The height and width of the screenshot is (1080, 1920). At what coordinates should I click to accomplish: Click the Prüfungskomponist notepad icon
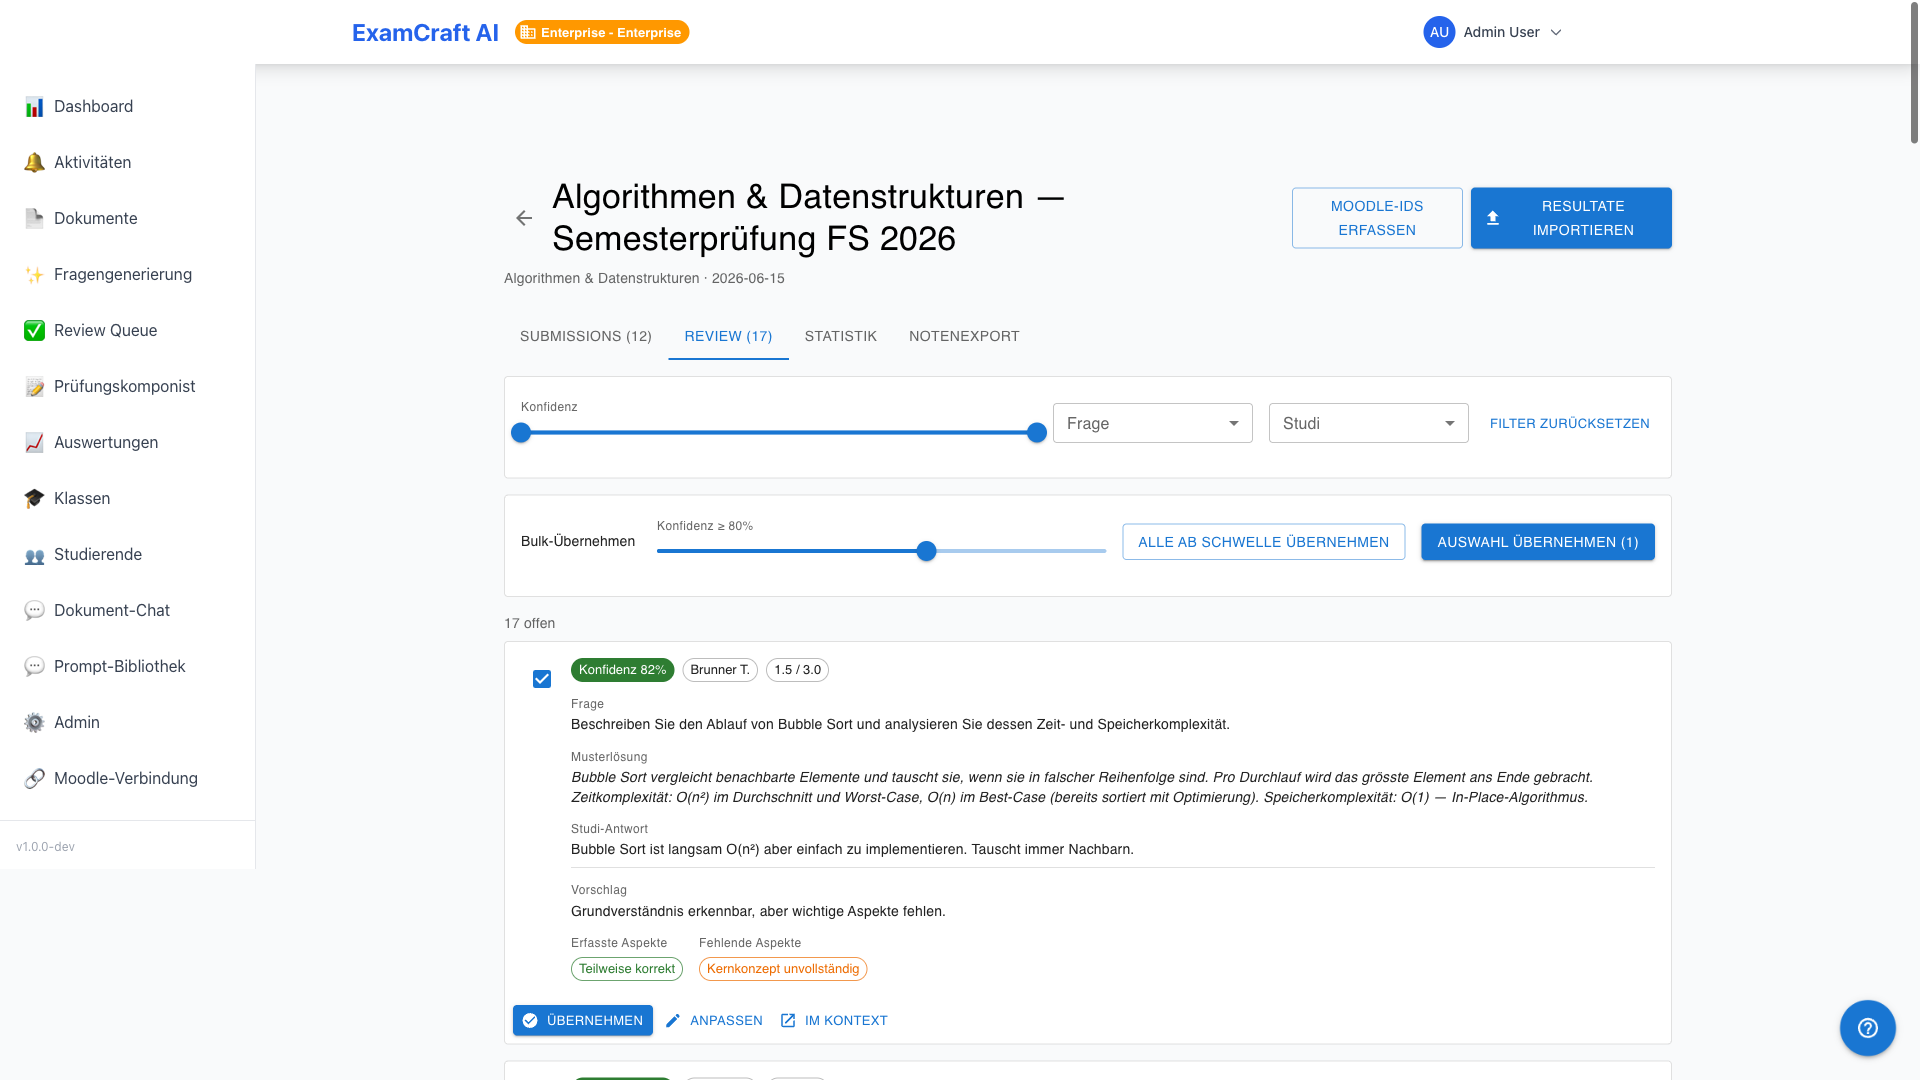click(x=34, y=387)
